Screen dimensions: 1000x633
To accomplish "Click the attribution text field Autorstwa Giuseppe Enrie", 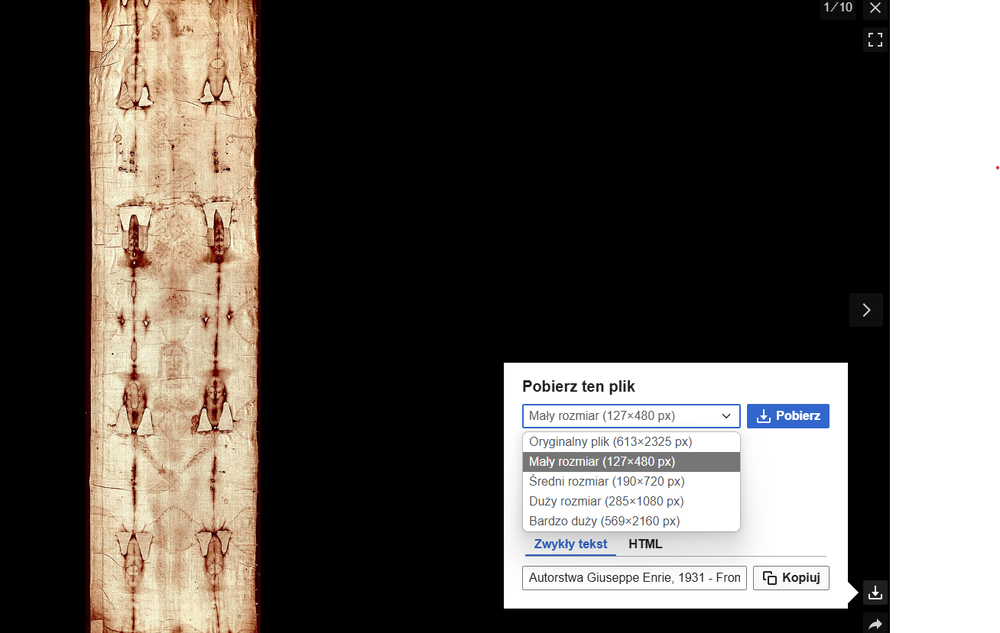I will [634, 578].
